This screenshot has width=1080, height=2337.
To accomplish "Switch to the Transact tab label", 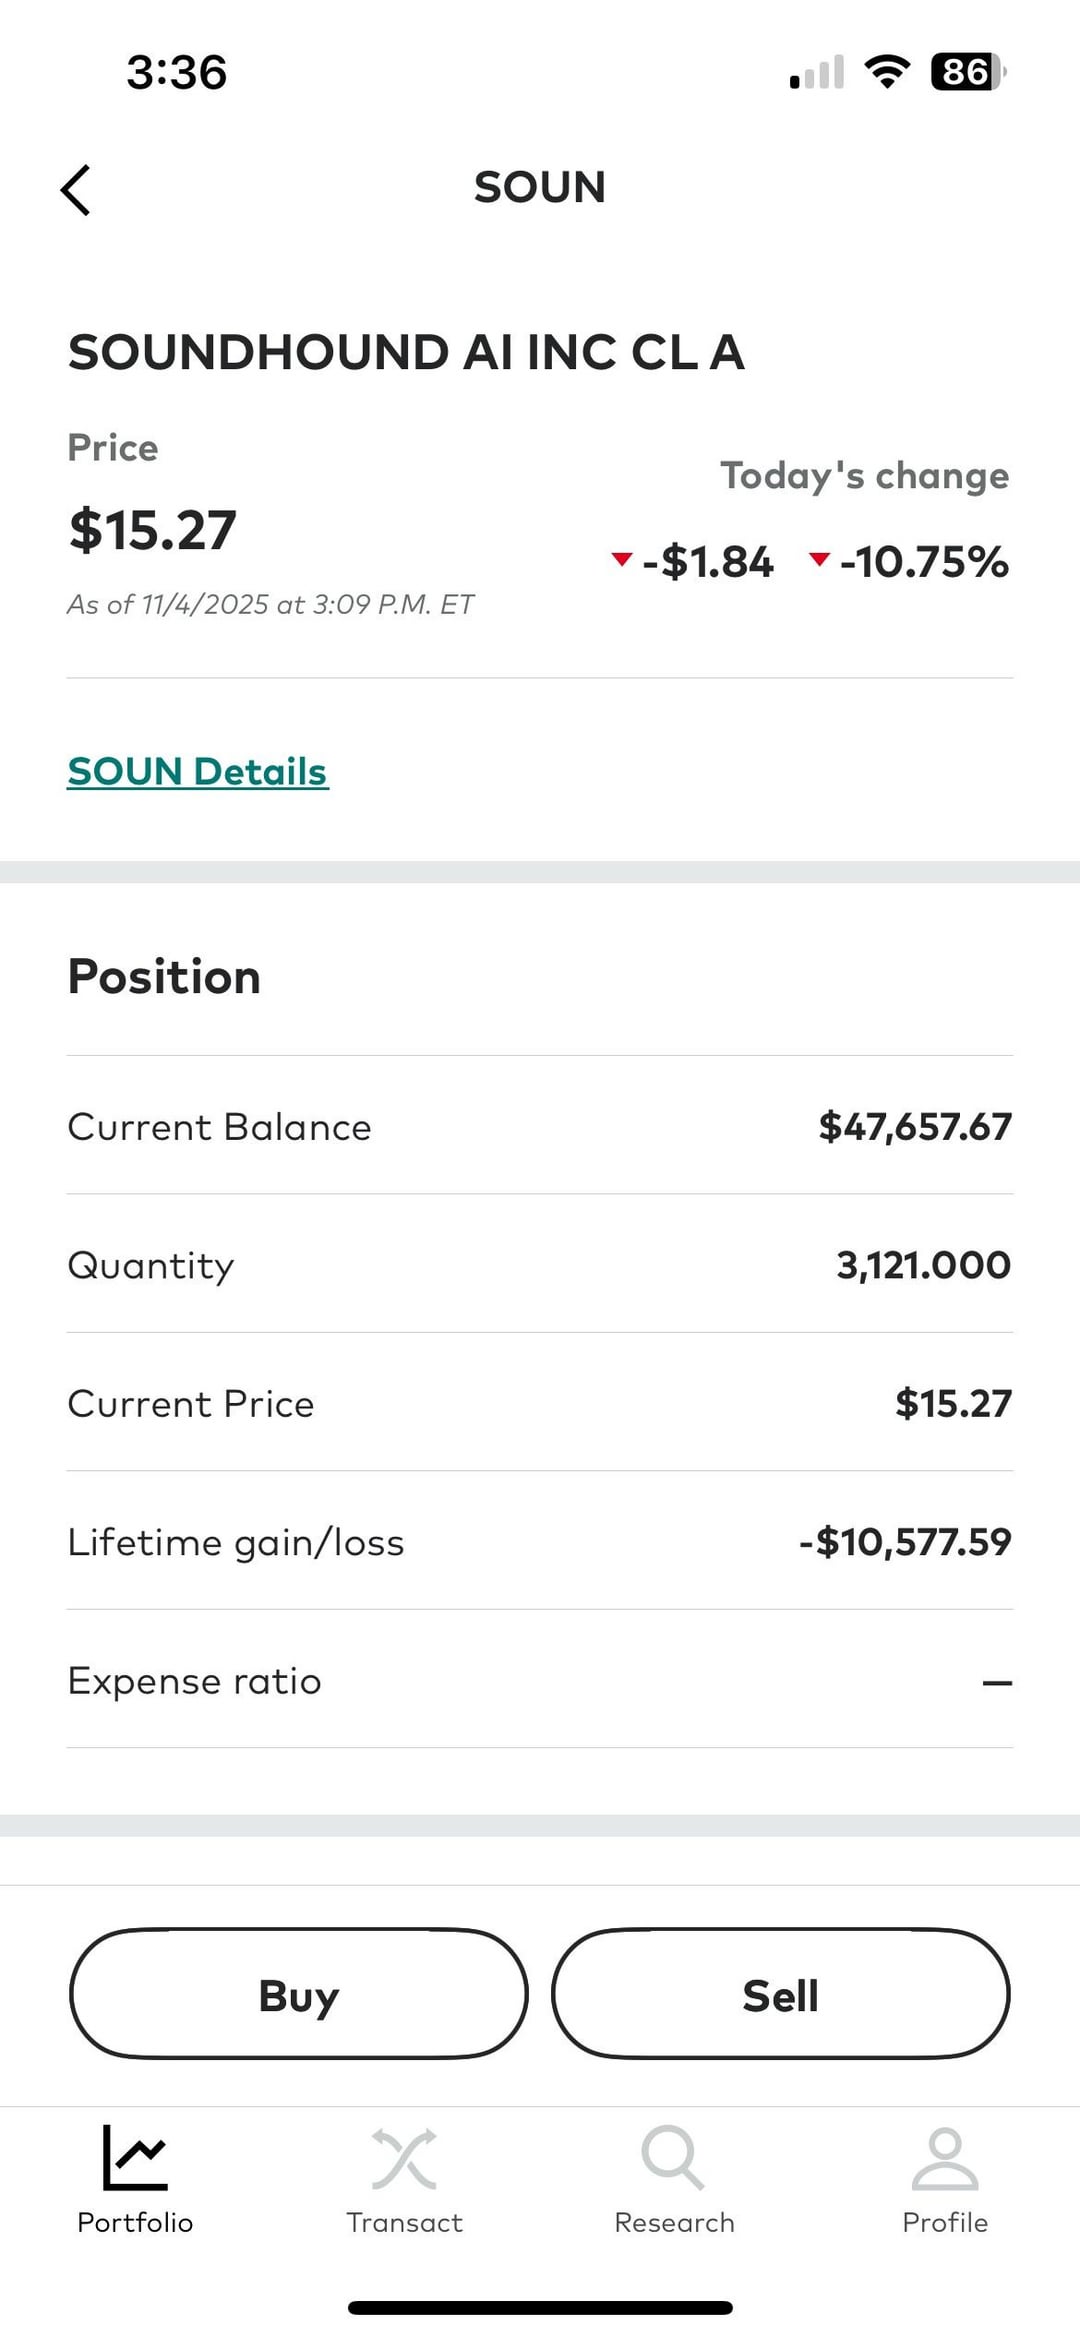I will (404, 2222).
